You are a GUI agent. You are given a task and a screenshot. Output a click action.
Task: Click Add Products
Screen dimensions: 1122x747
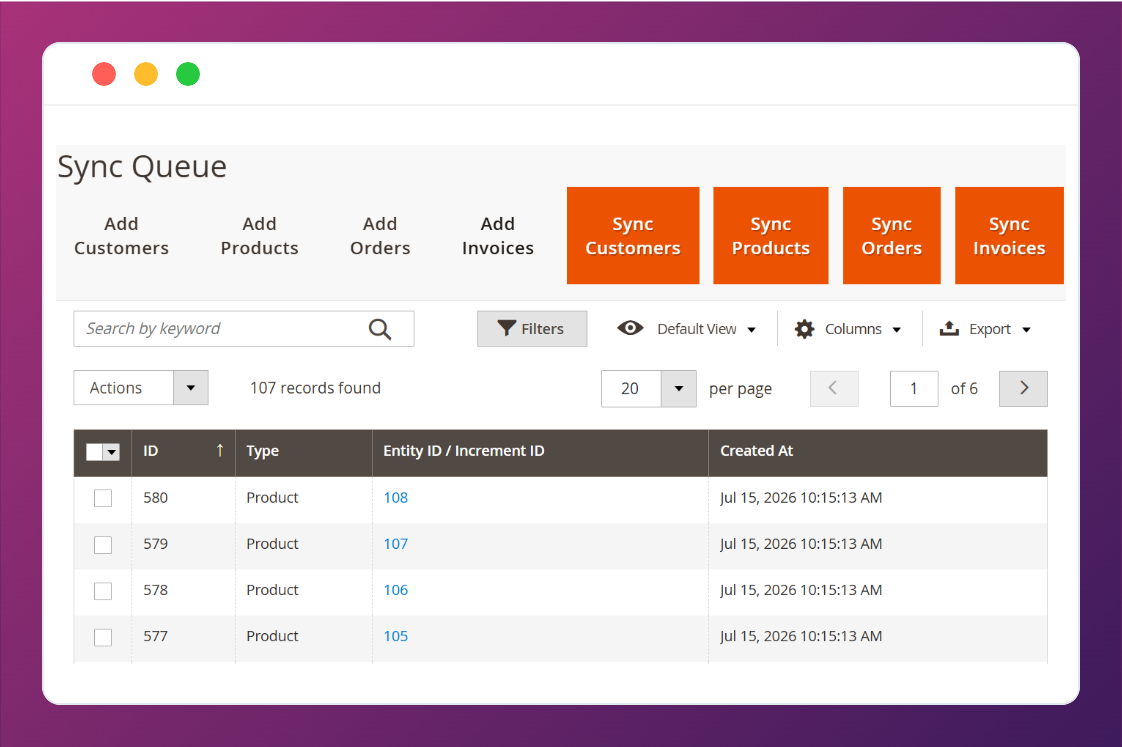[x=259, y=236]
